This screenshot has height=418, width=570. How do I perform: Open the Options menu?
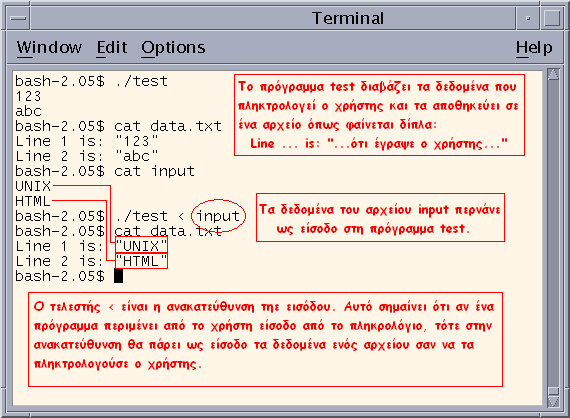tap(173, 48)
